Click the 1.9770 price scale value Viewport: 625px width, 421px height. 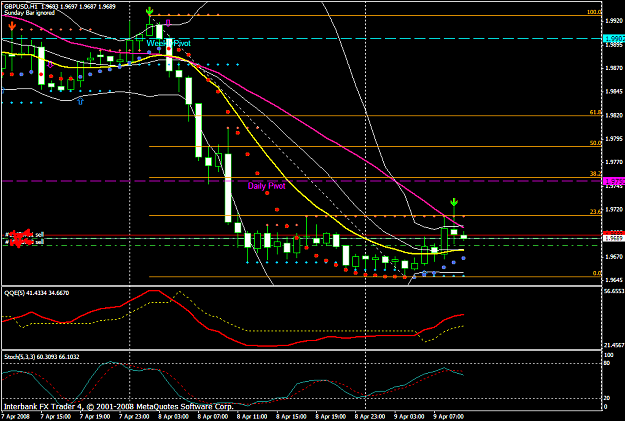614,162
